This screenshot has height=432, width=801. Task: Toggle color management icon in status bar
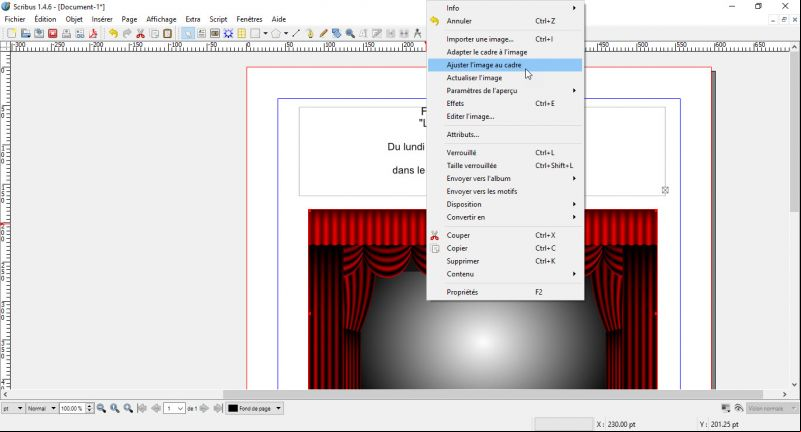click(725, 408)
